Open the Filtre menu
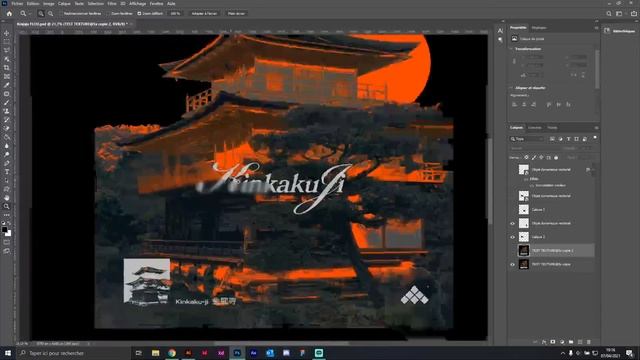The image size is (640, 360). [x=112, y=4]
